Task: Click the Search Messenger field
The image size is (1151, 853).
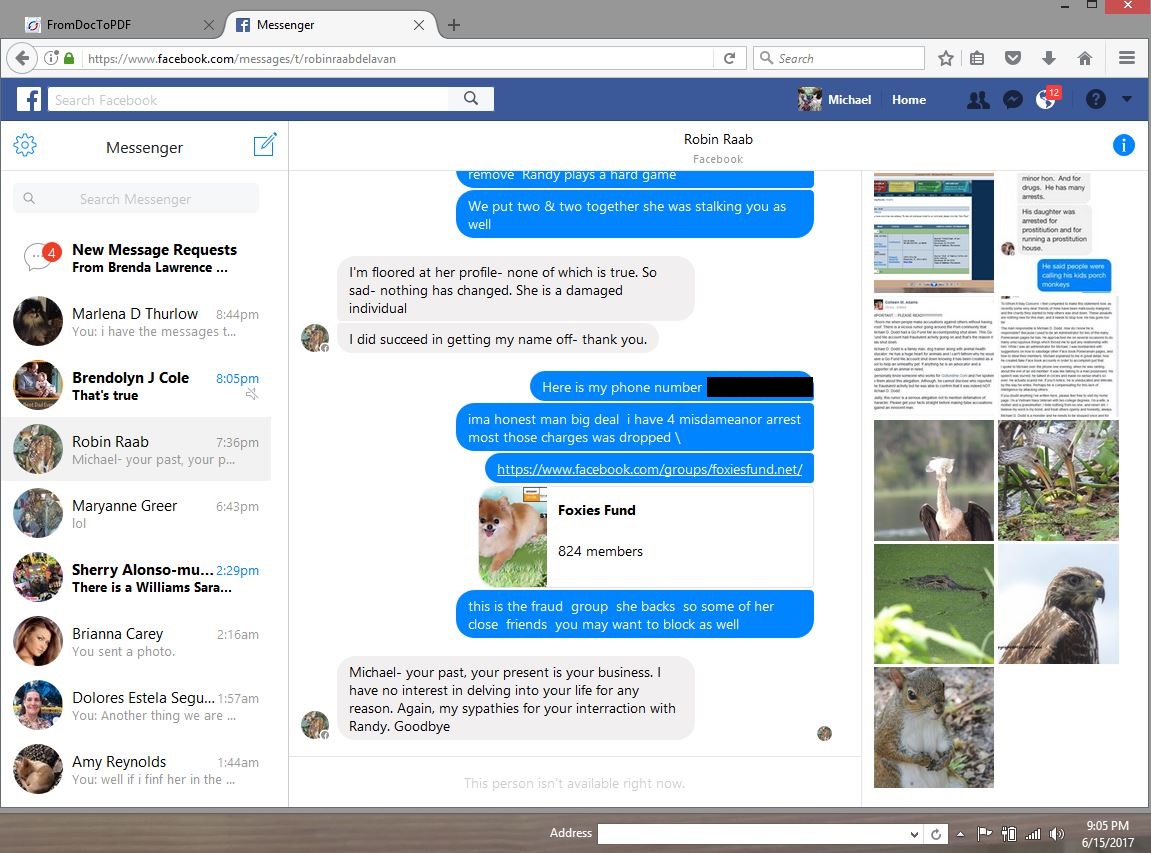Action: coord(136,198)
